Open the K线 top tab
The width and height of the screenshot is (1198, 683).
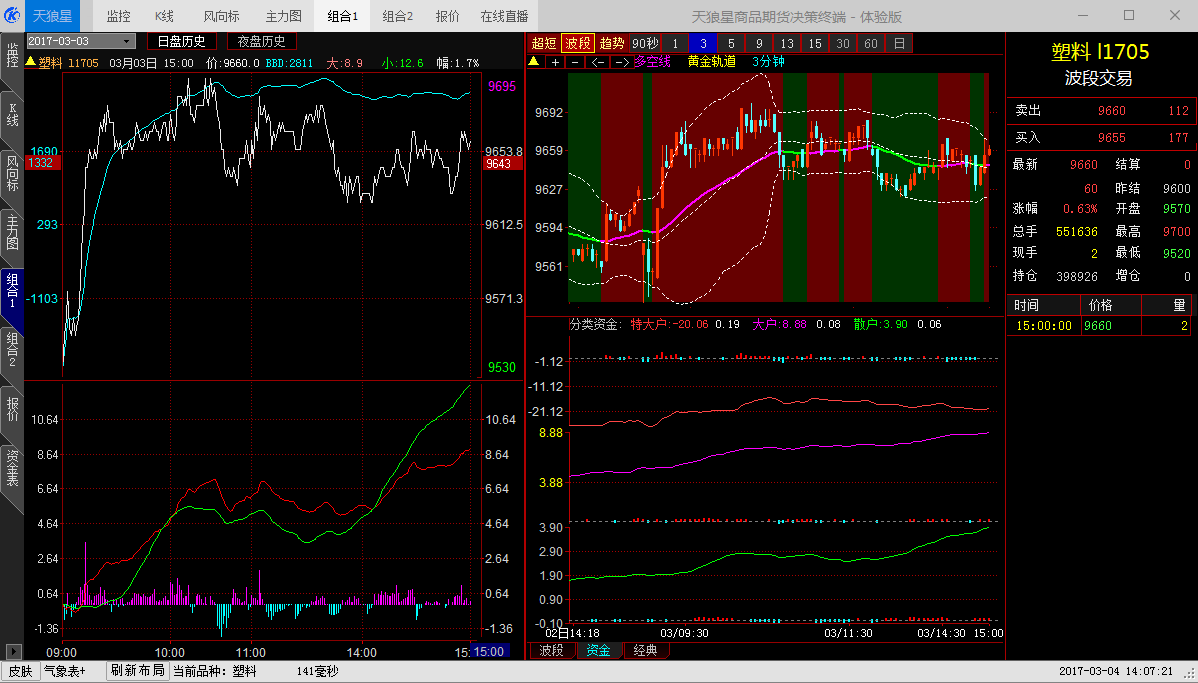tap(164, 16)
